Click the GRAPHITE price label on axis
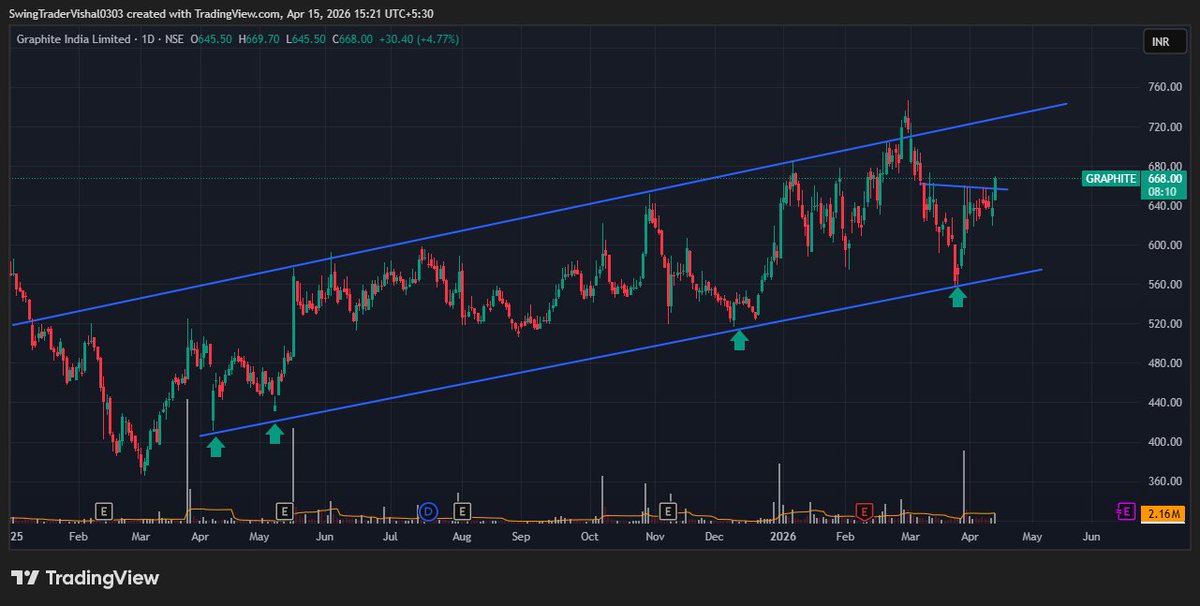 (1110, 179)
